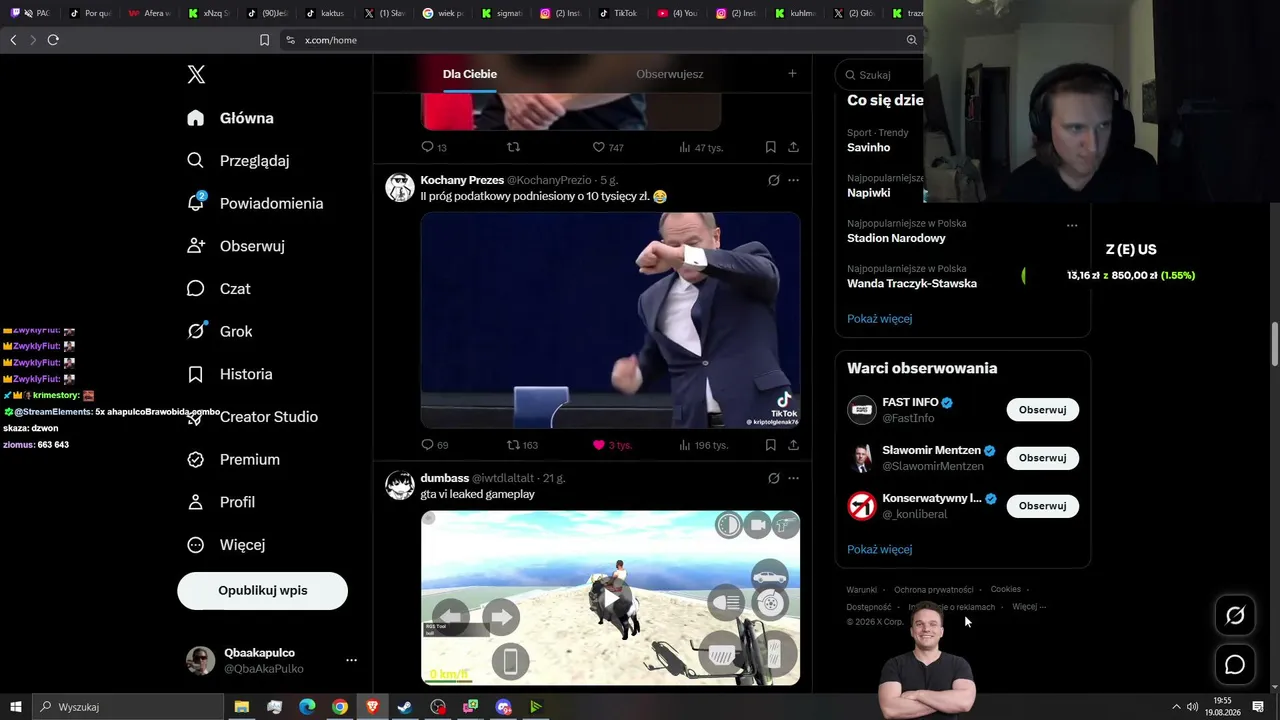This screenshot has height=720, width=1280.
Task: Switch to the sigmat browser tab
Action: click(x=501, y=13)
